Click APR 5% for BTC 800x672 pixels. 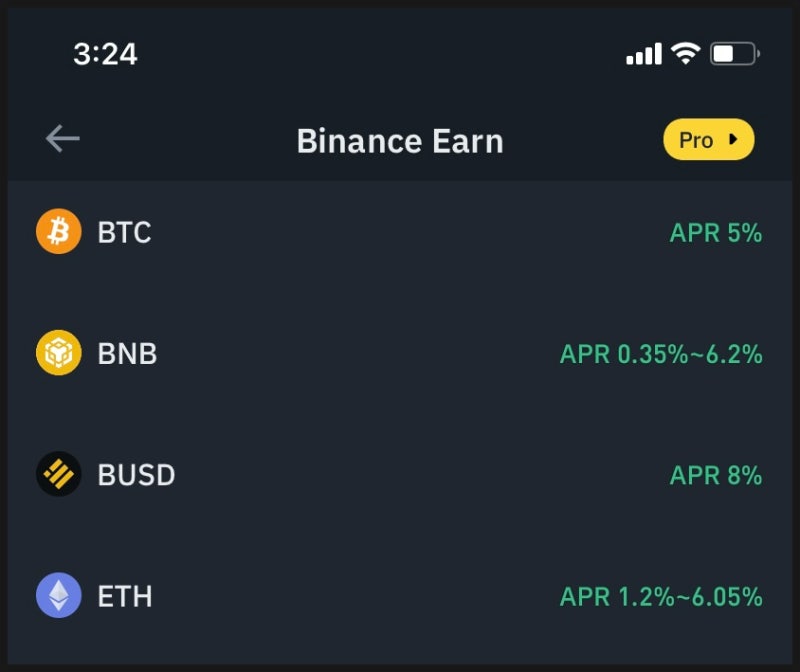pos(716,233)
